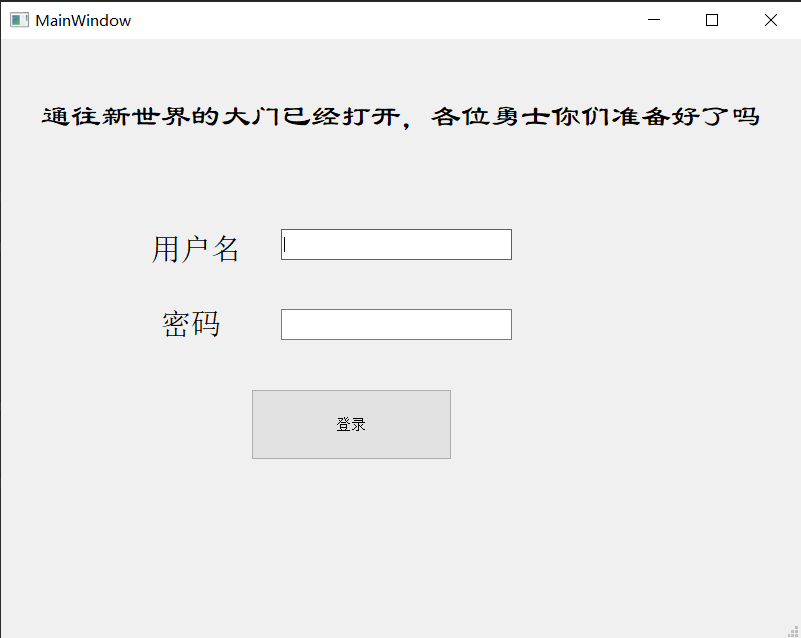Click inside the 用户名 username input field
801x638 pixels.
click(x=396, y=244)
